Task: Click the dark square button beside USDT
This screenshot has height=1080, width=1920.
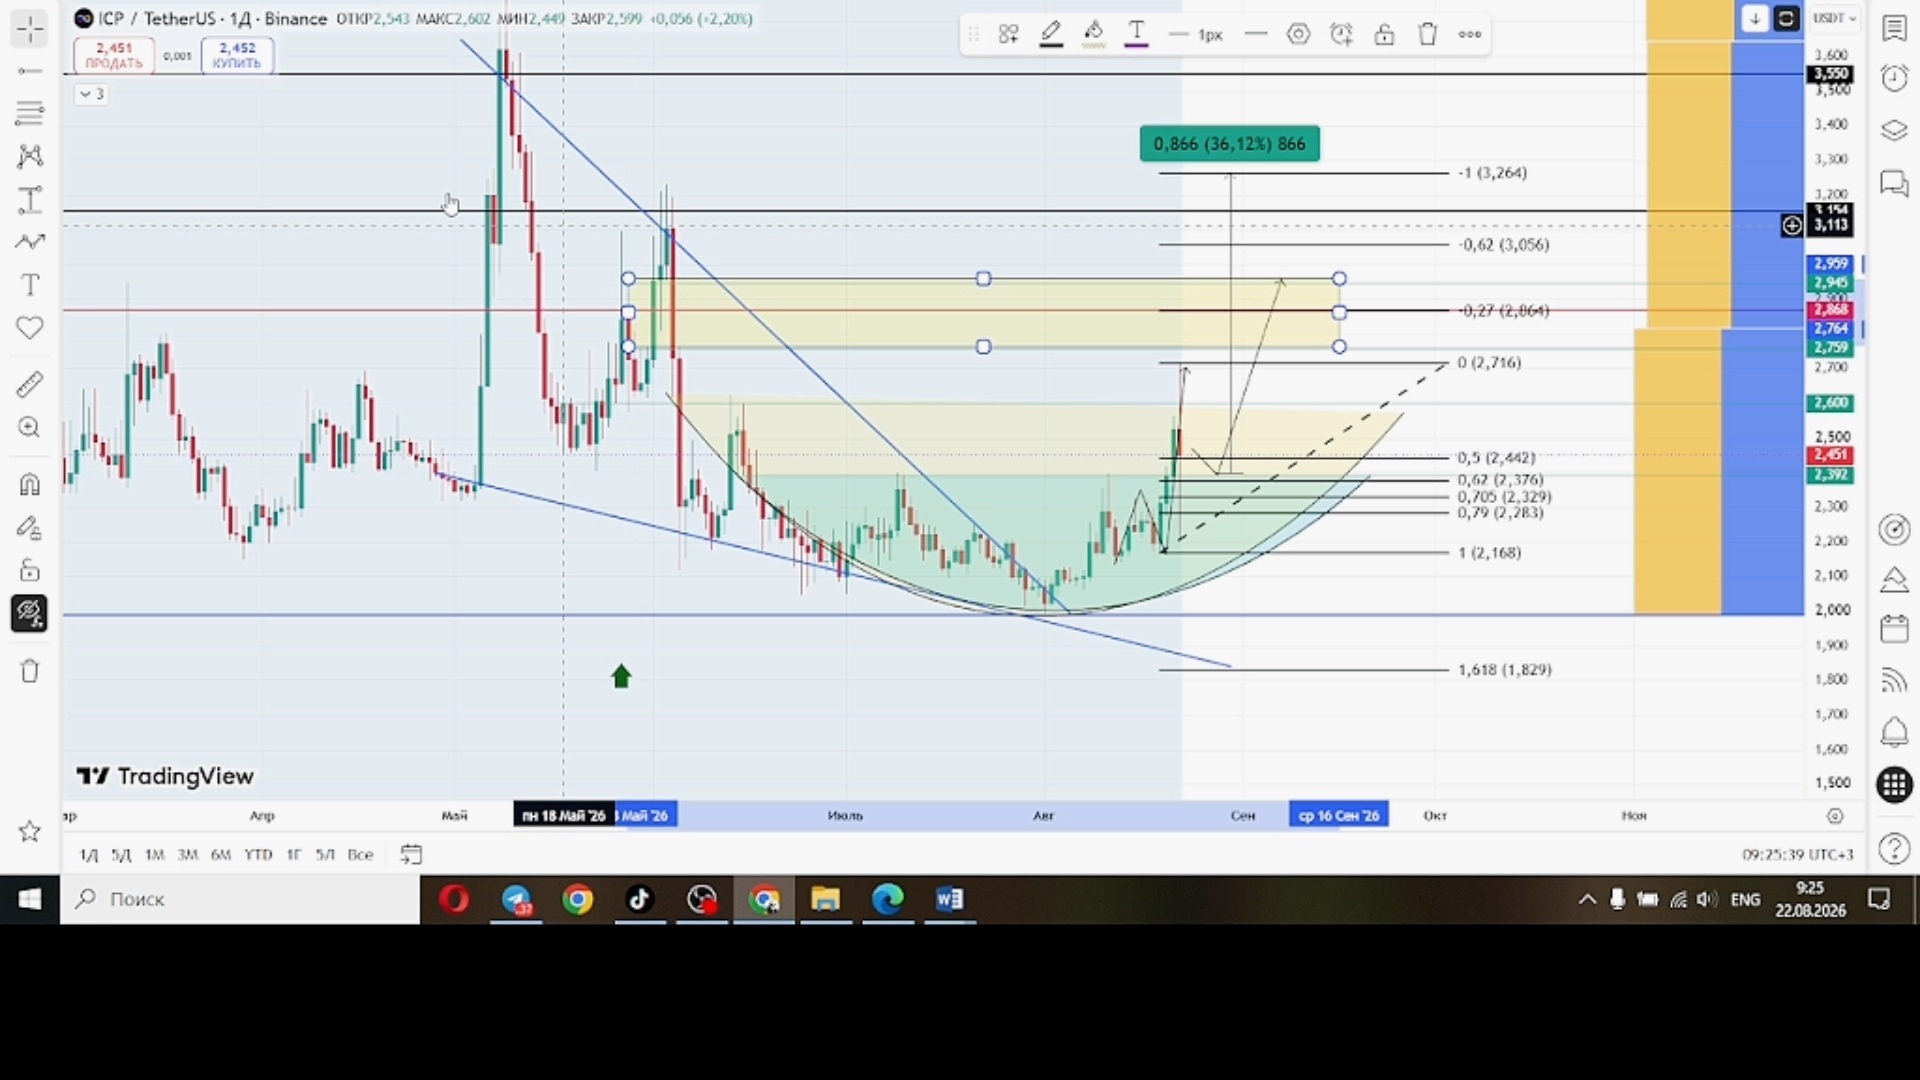Action: pyautogui.click(x=1786, y=18)
